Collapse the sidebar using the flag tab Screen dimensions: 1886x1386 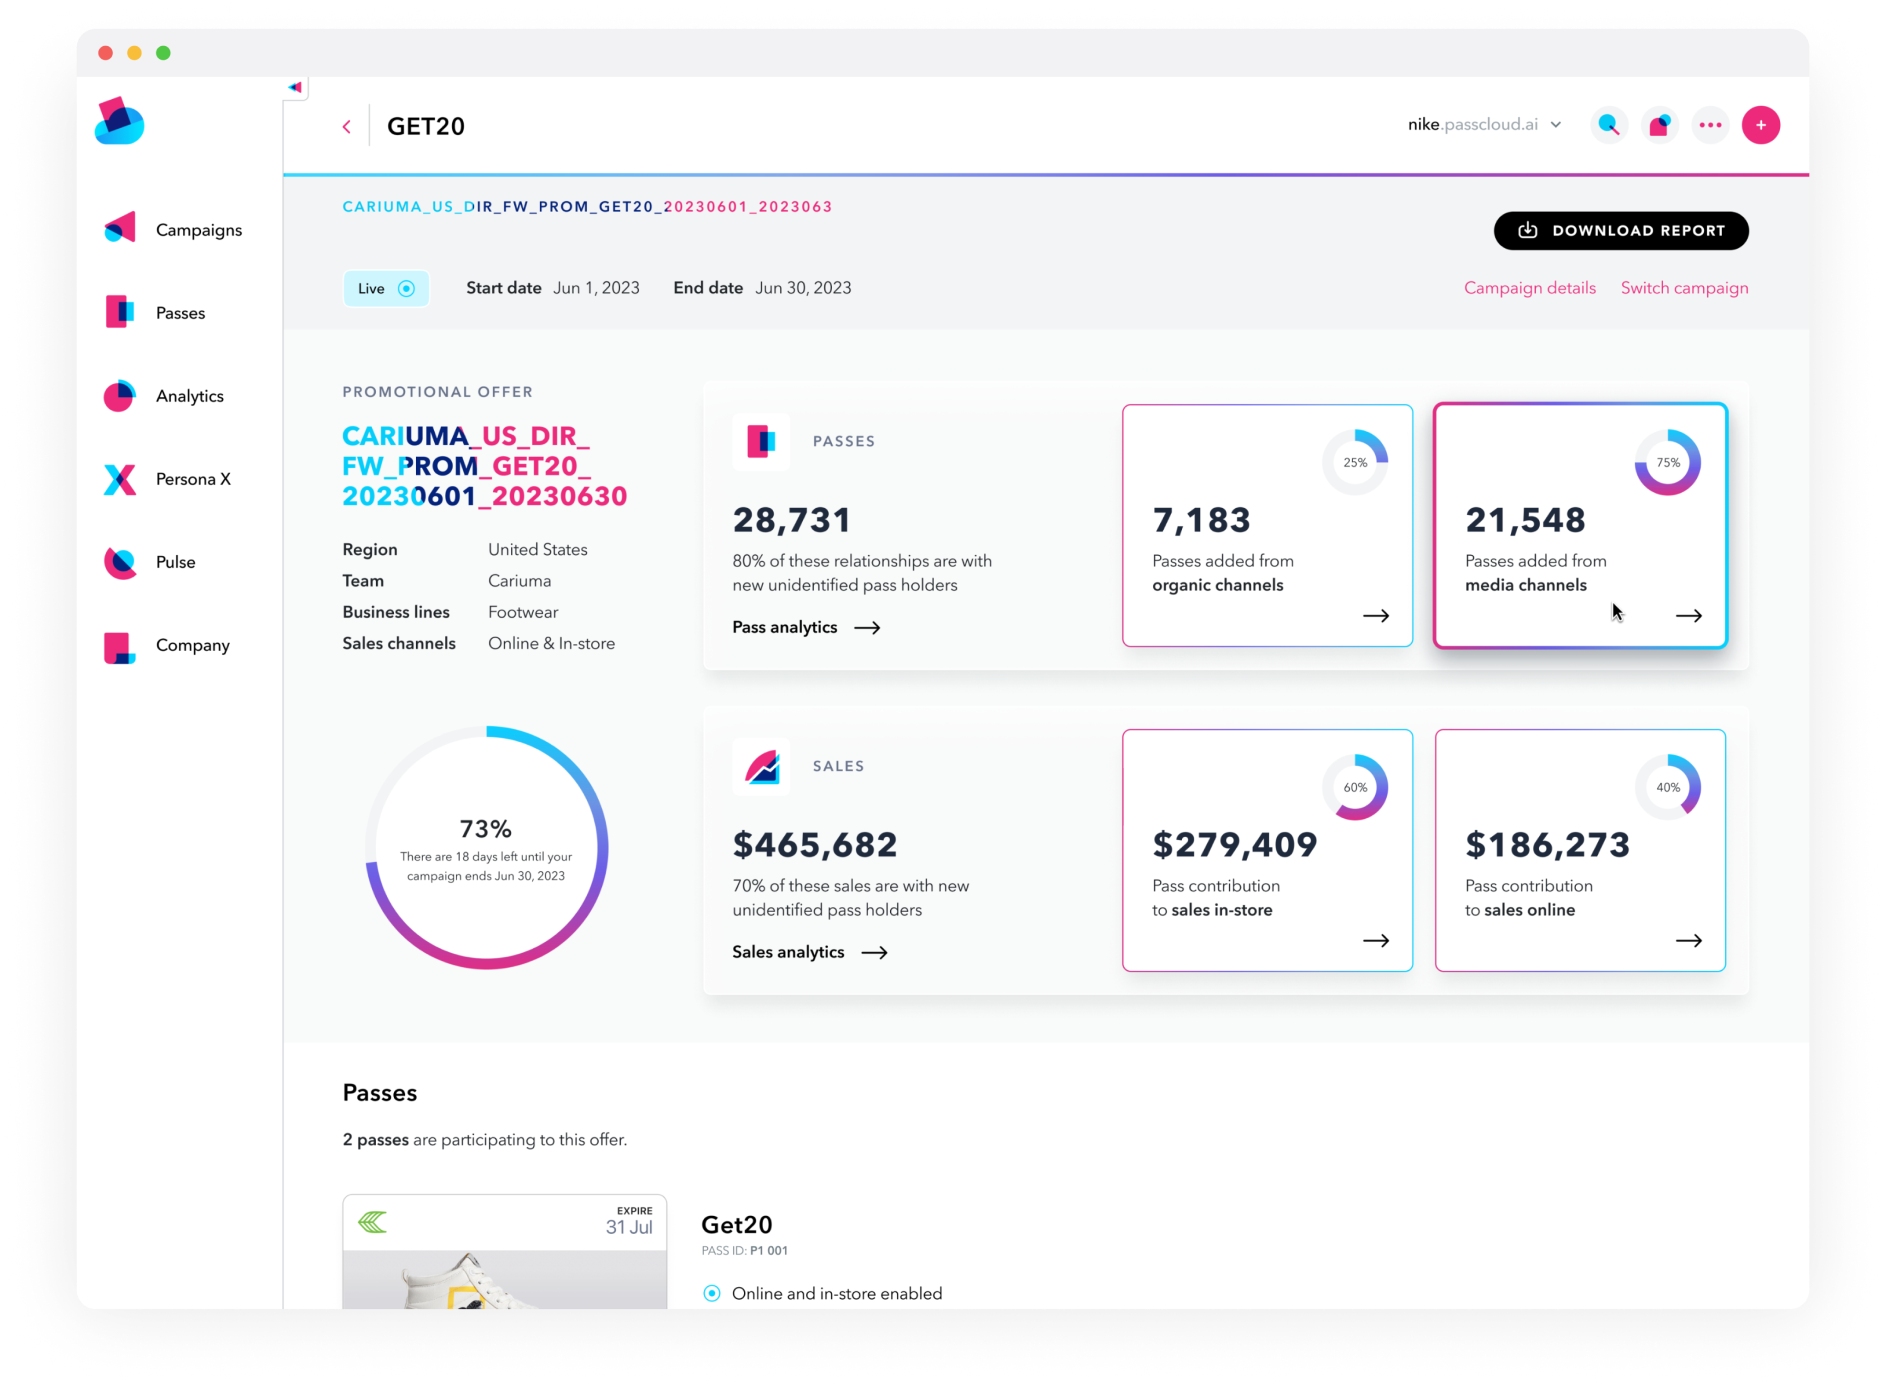[295, 88]
